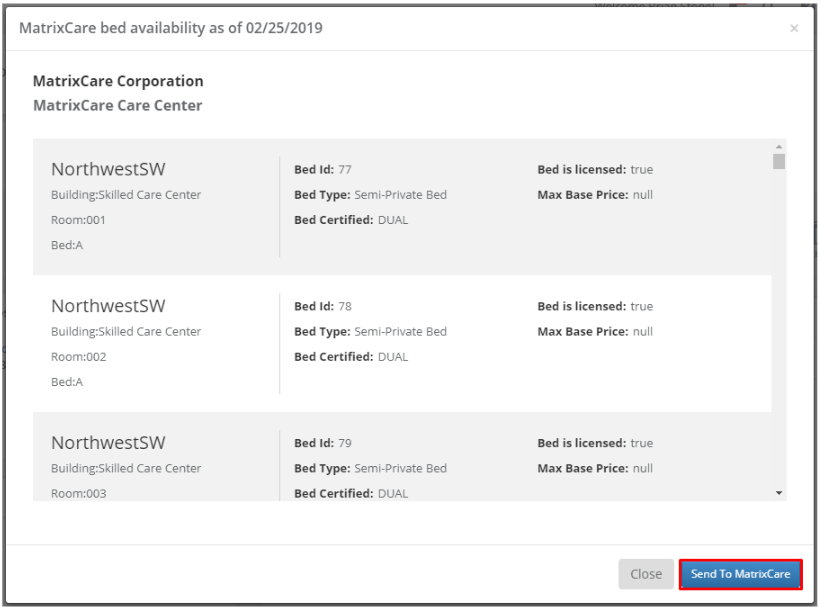Click the Room:003 text

click(x=79, y=493)
